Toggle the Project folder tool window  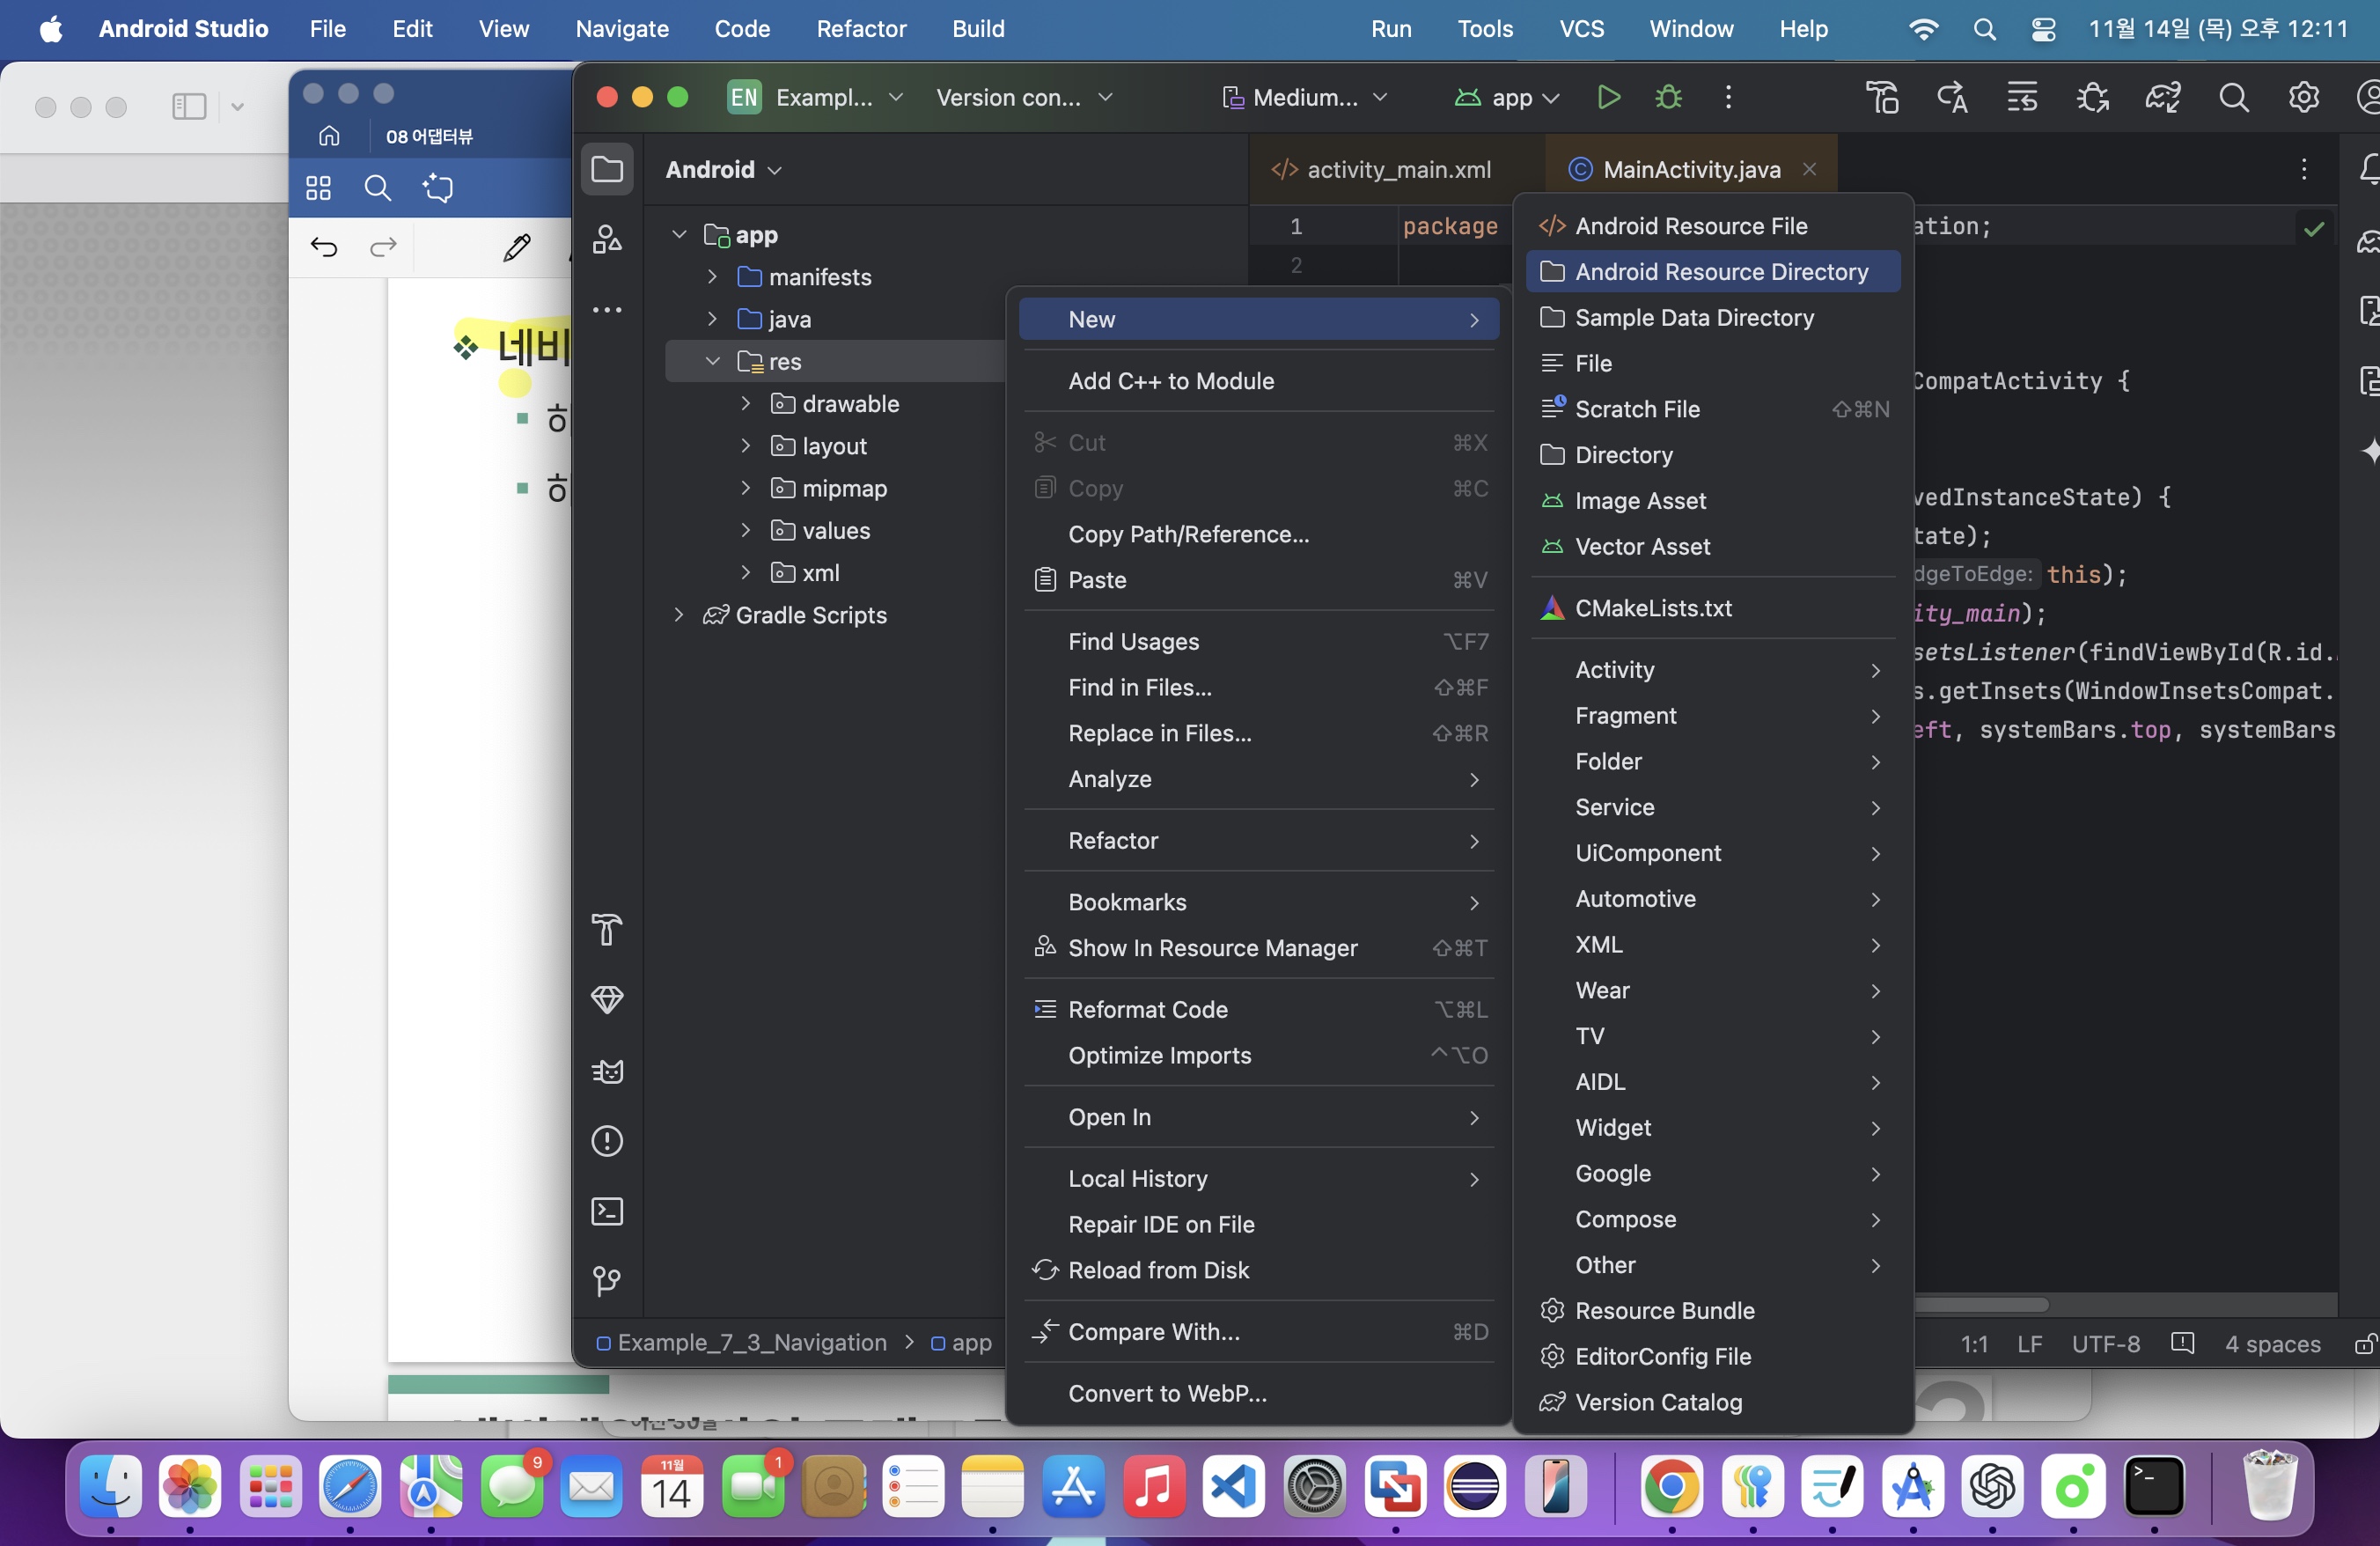pos(607,169)
